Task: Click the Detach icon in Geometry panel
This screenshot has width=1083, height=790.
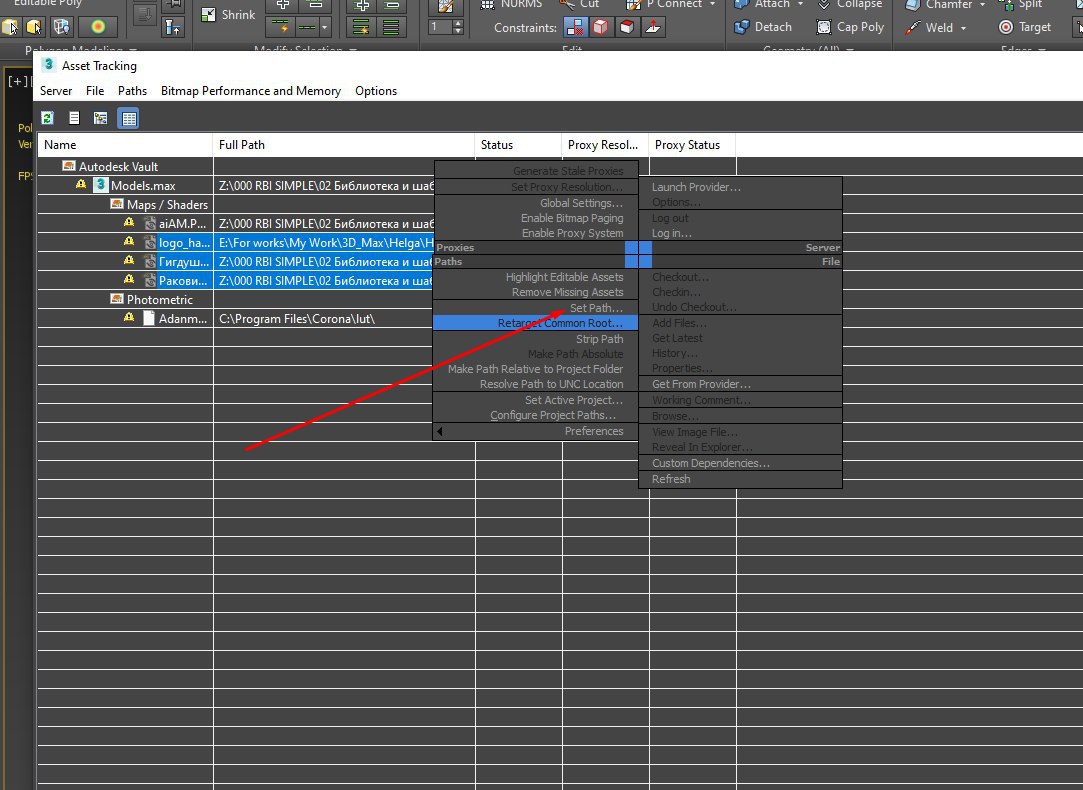Action: [x=742, y=28]
